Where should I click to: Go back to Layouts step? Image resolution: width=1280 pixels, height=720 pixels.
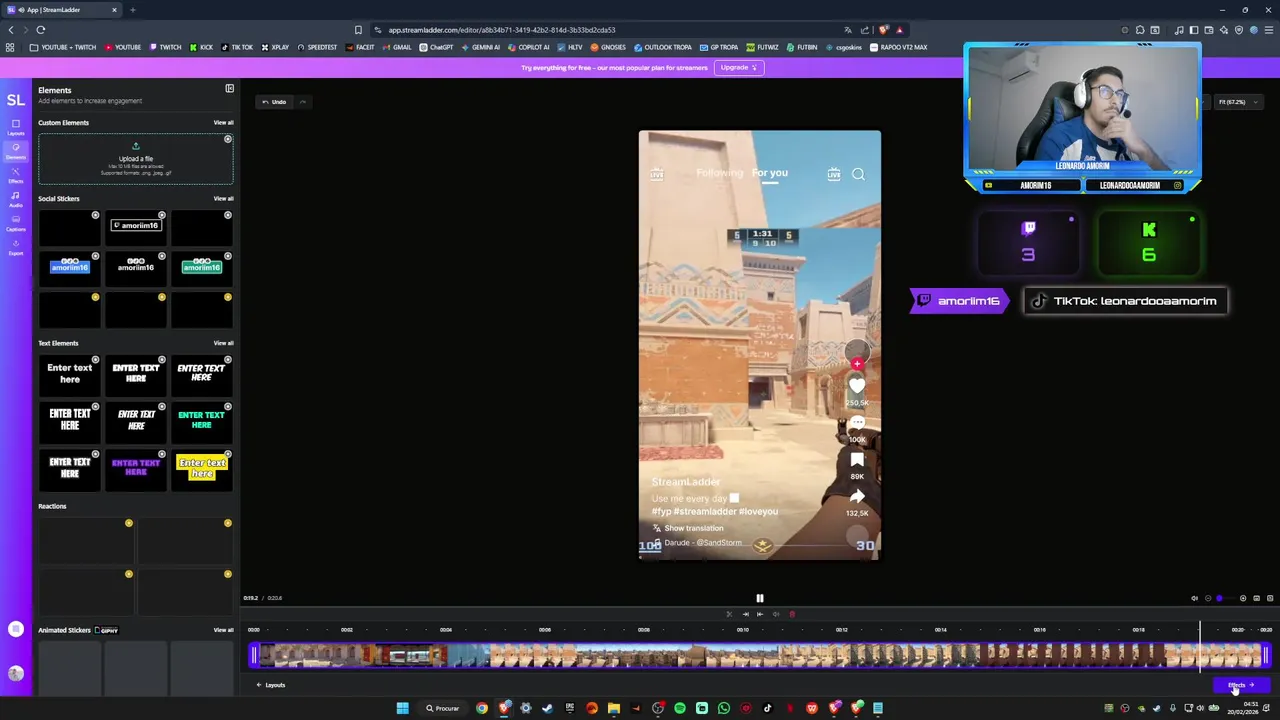click(271, 685)
